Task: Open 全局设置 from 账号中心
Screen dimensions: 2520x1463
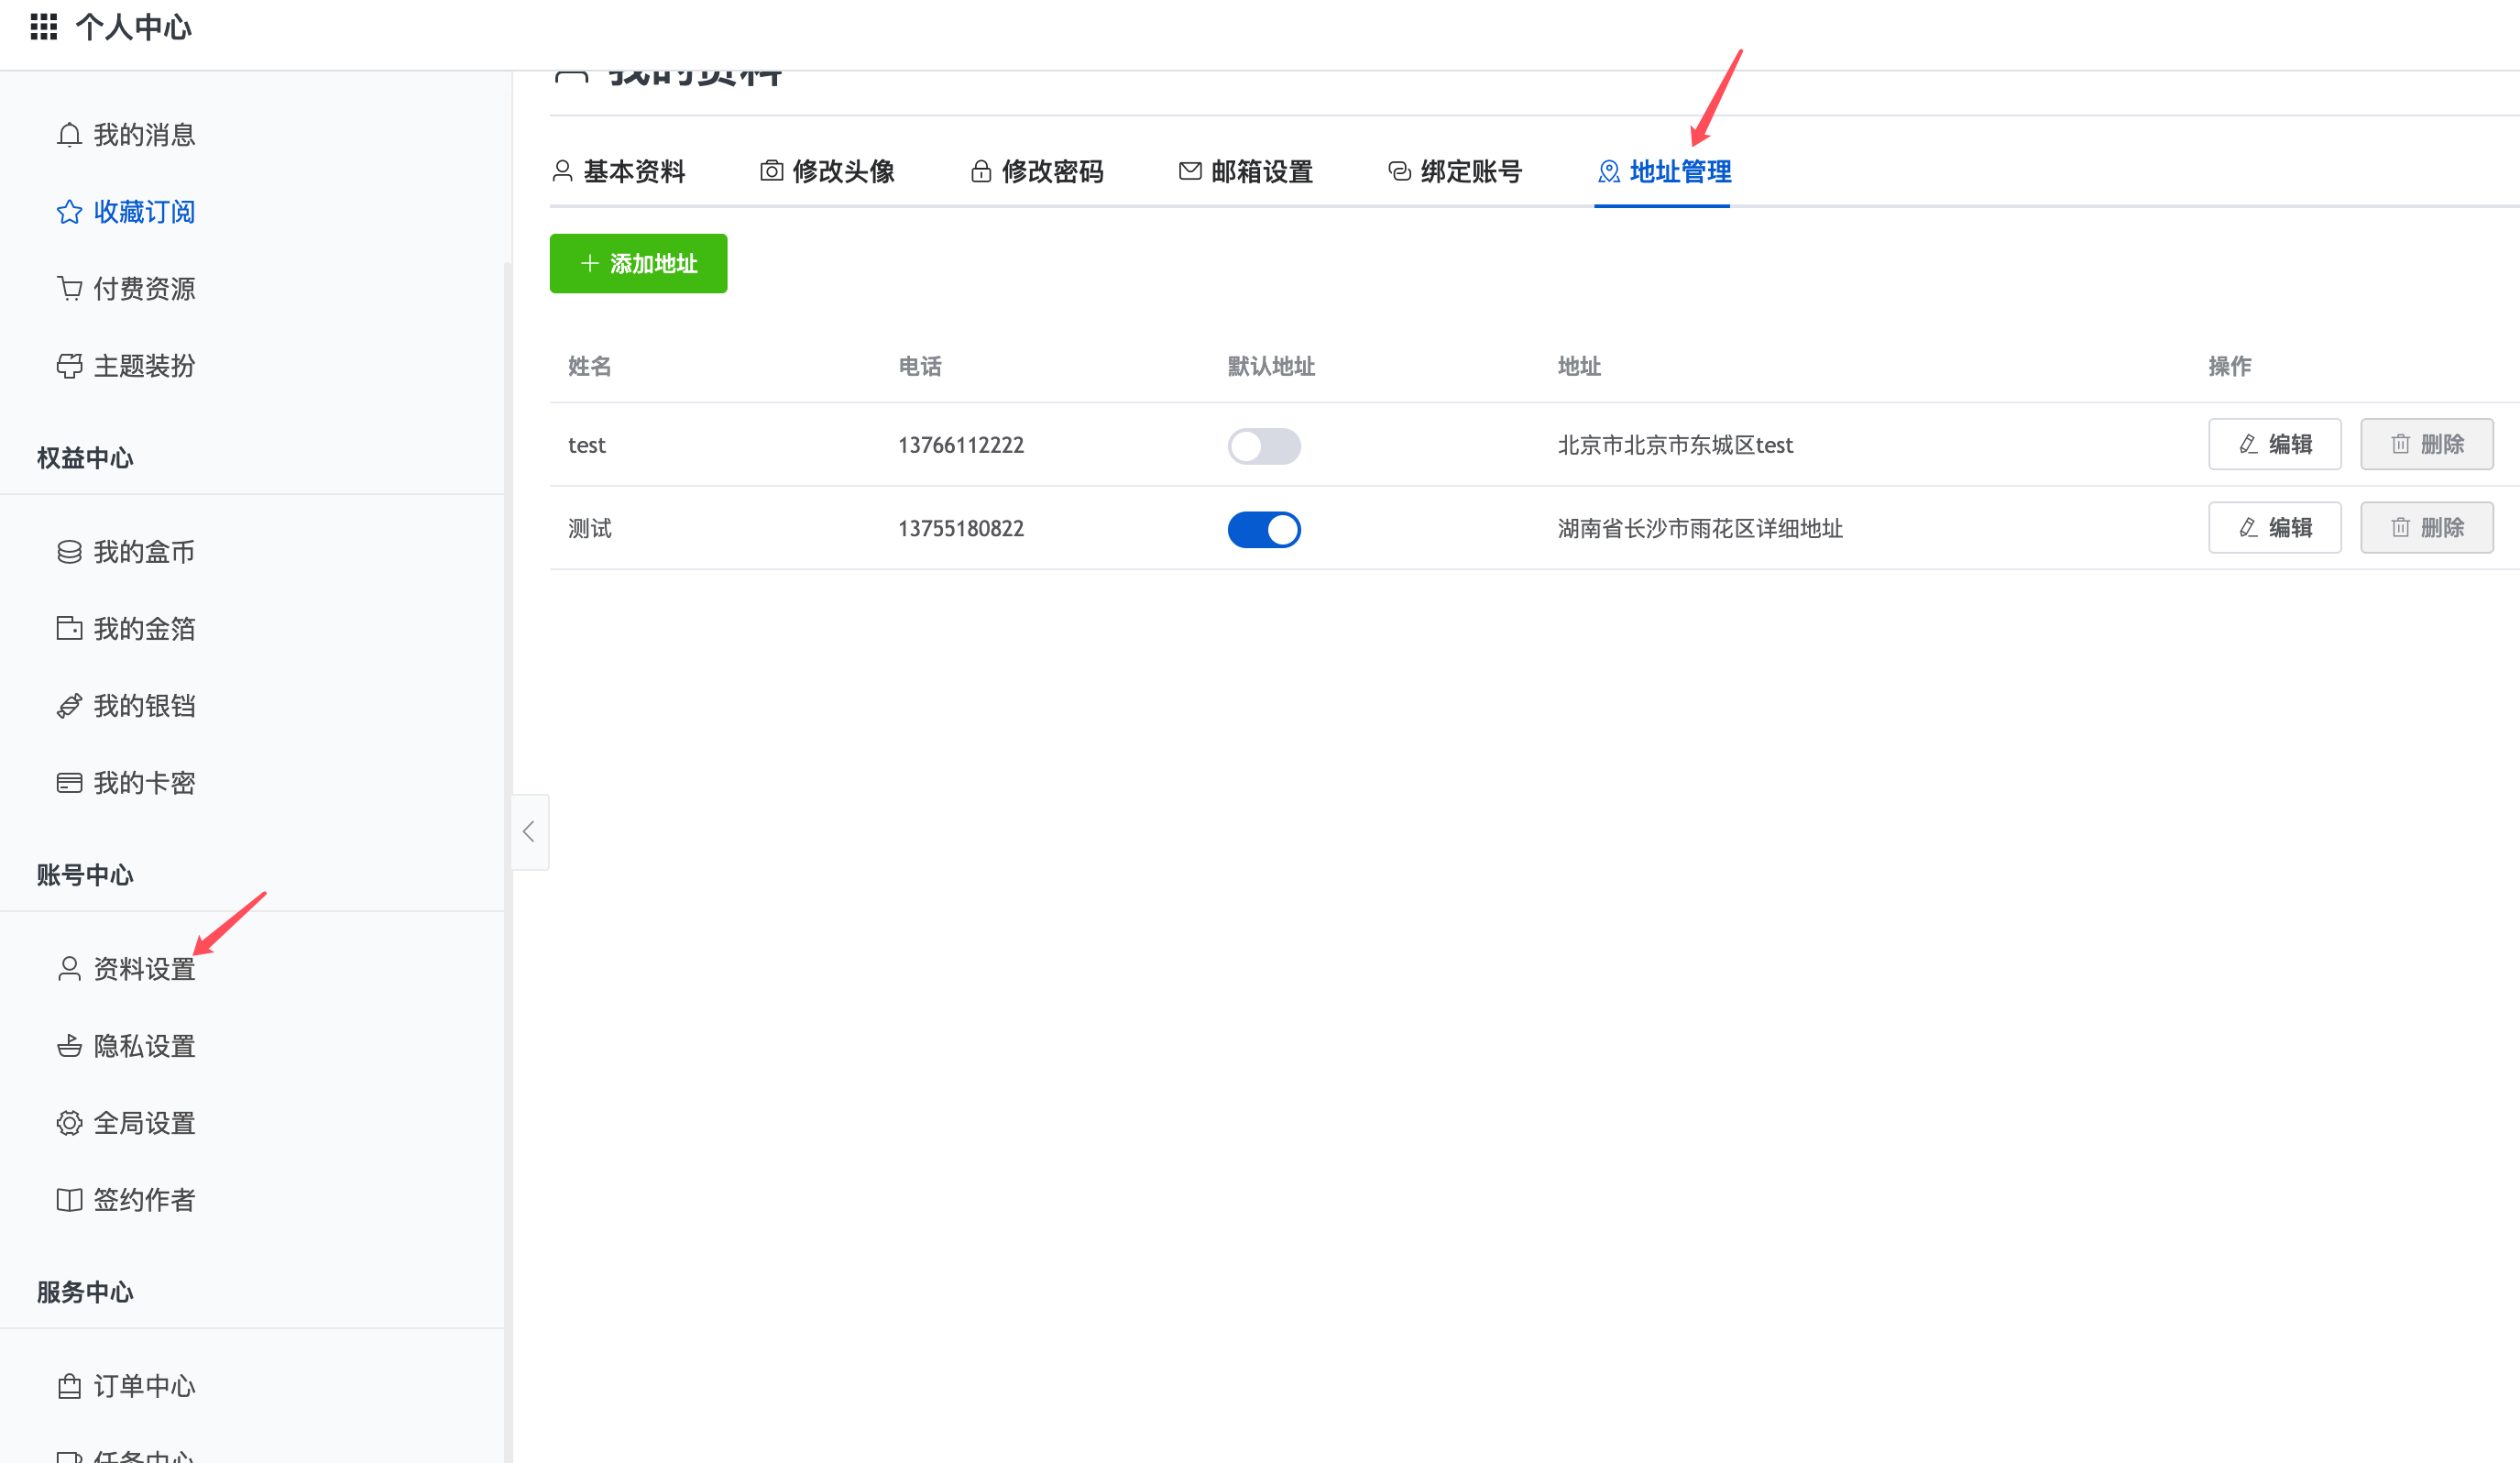Action: click(x=144, y=1122)
